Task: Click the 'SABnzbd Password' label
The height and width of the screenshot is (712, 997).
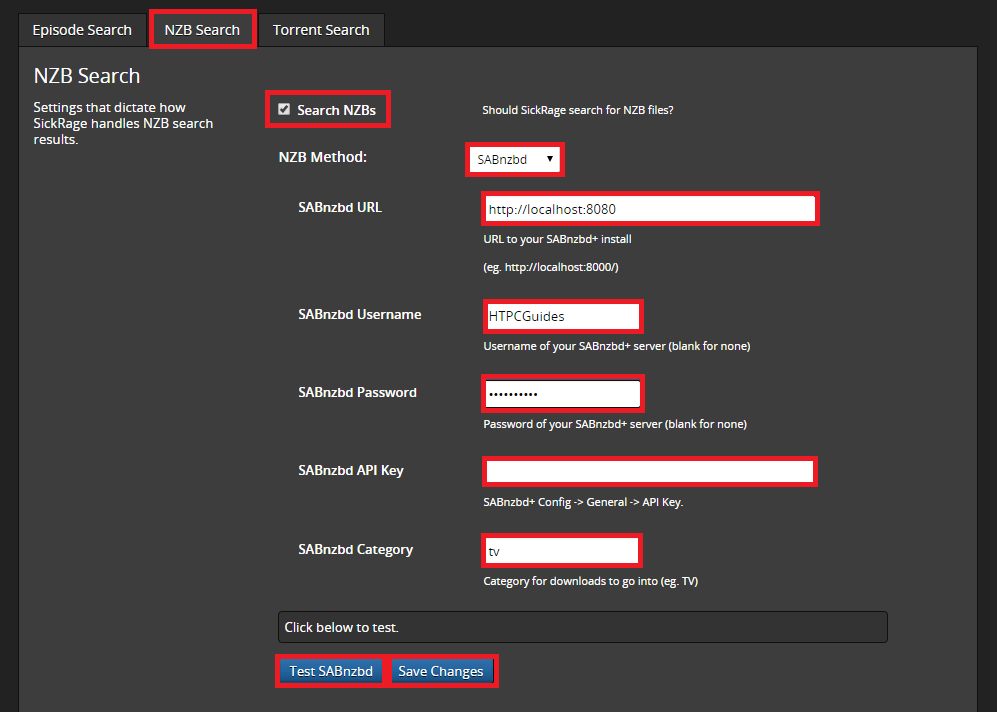Action: 357,392
